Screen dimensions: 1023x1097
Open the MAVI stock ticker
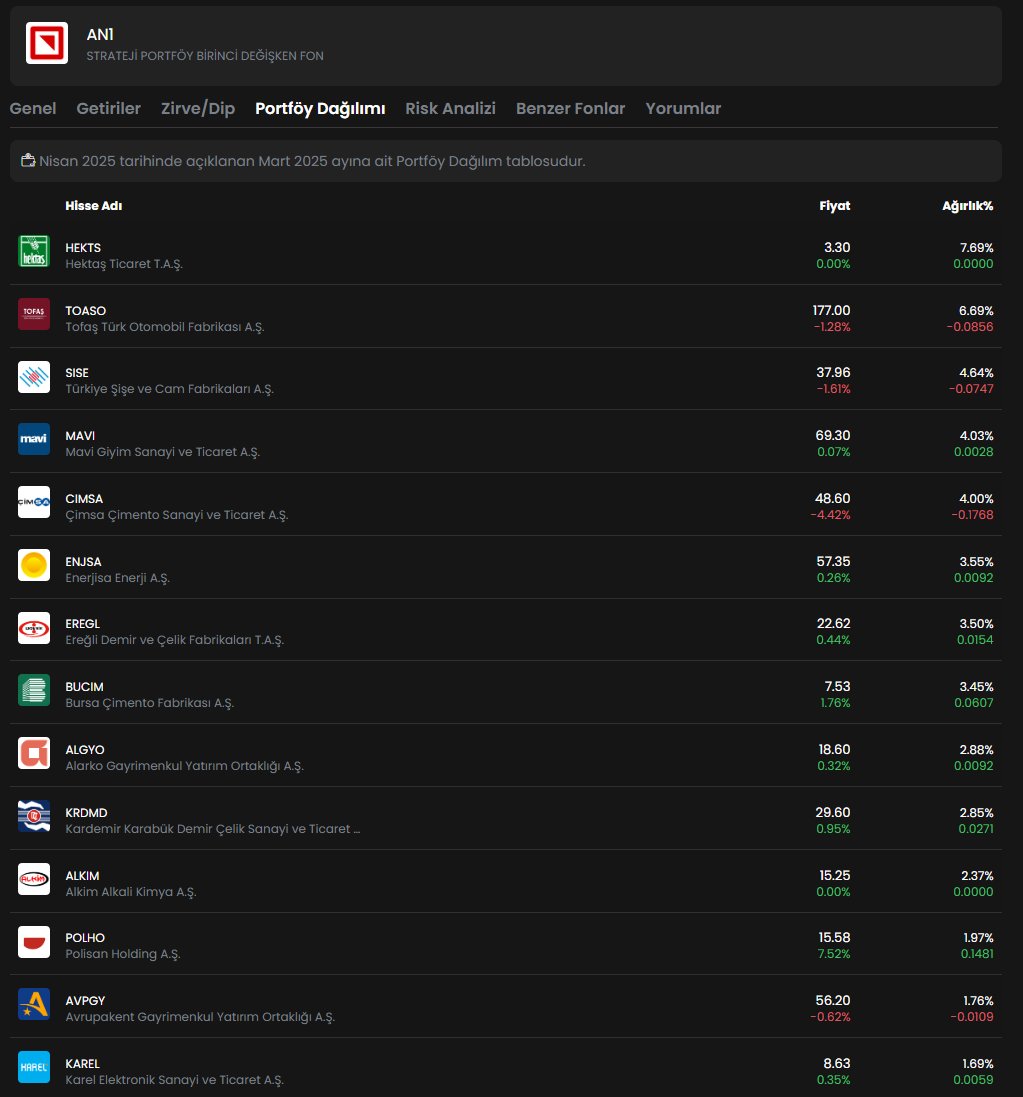pos(80,436)
